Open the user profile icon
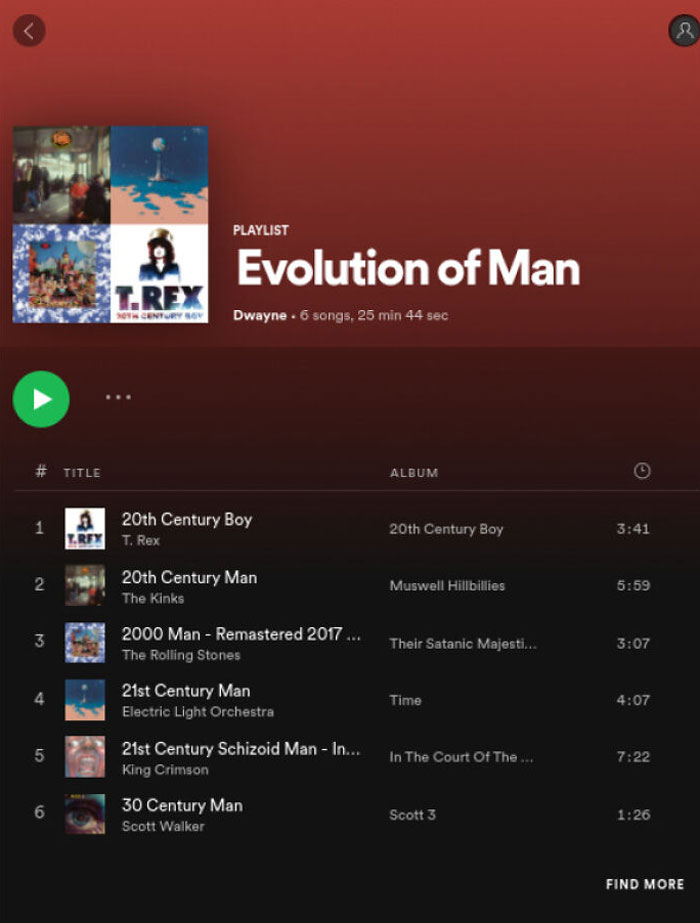 pos(683,31)
